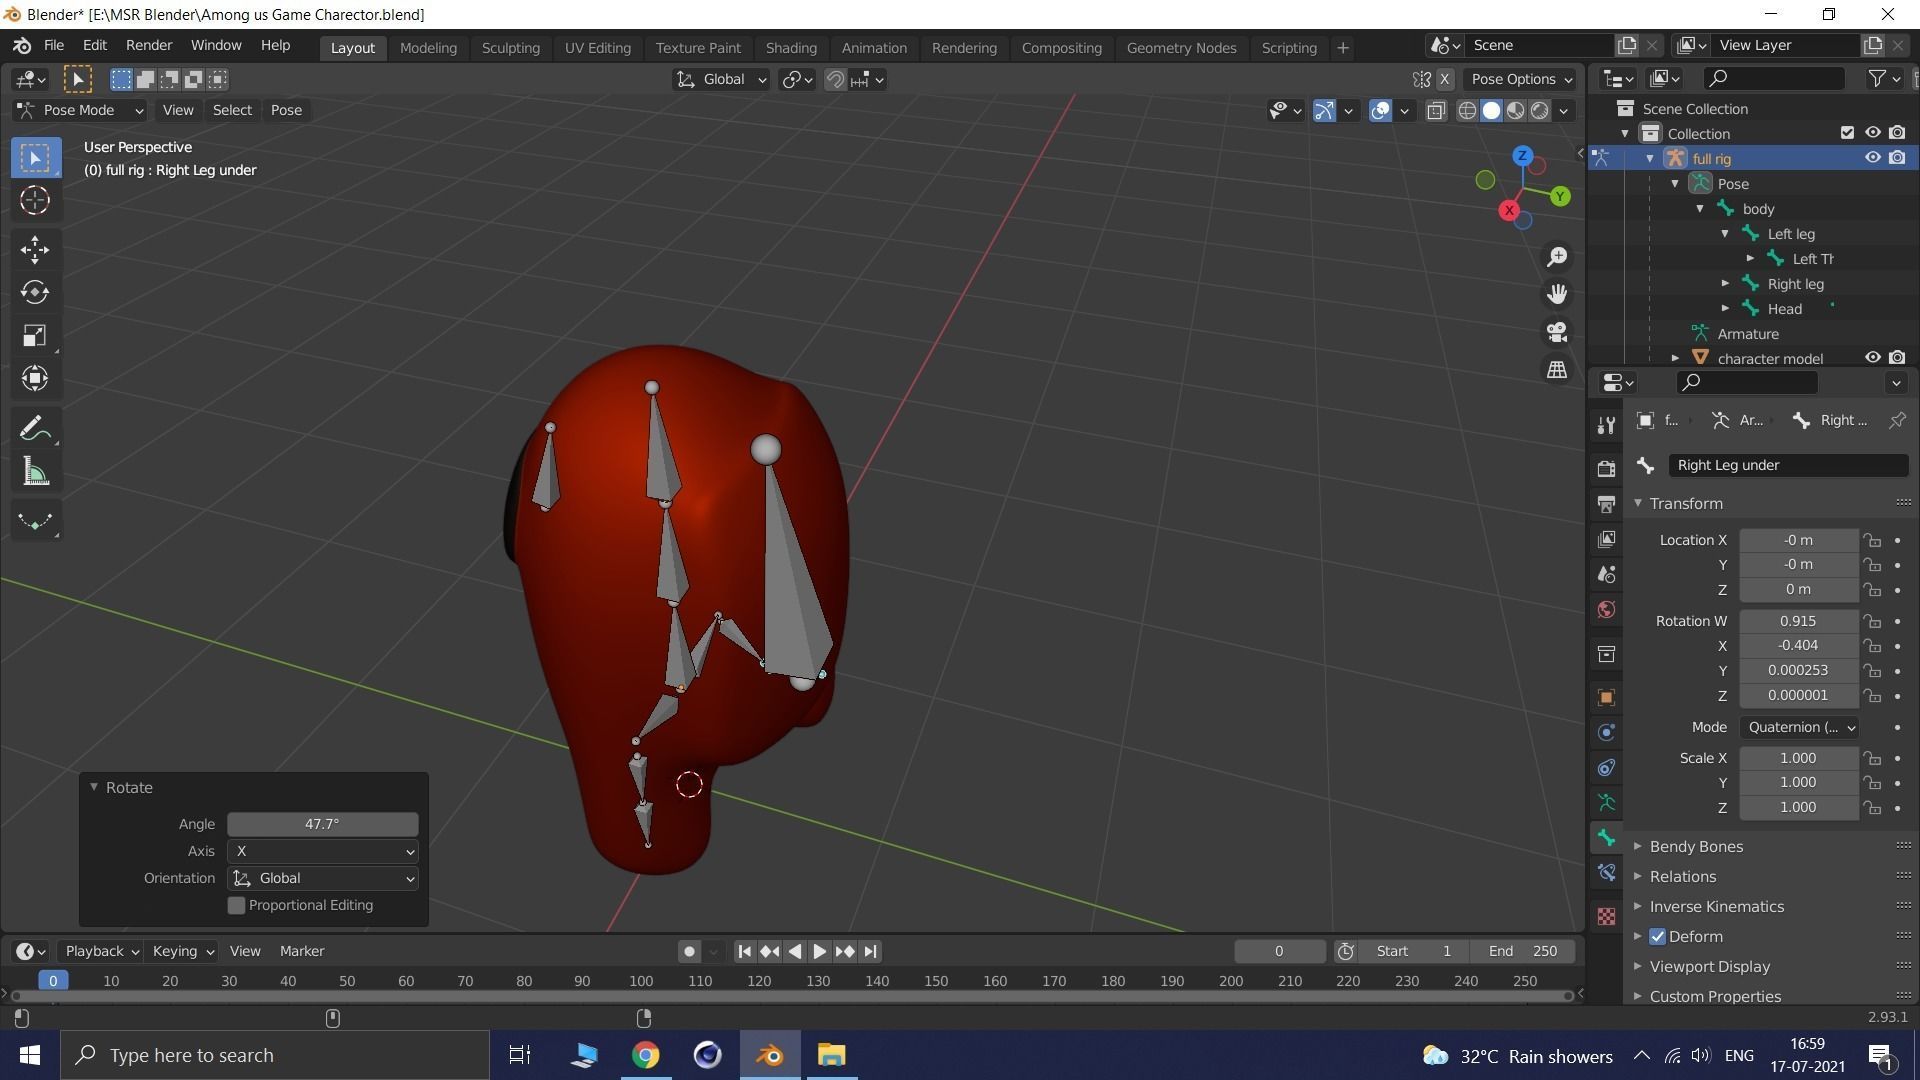Open the Scene properties tab
Image resolution: width=1920 pixels, height=1080 pixels.
pos(1606,574)
